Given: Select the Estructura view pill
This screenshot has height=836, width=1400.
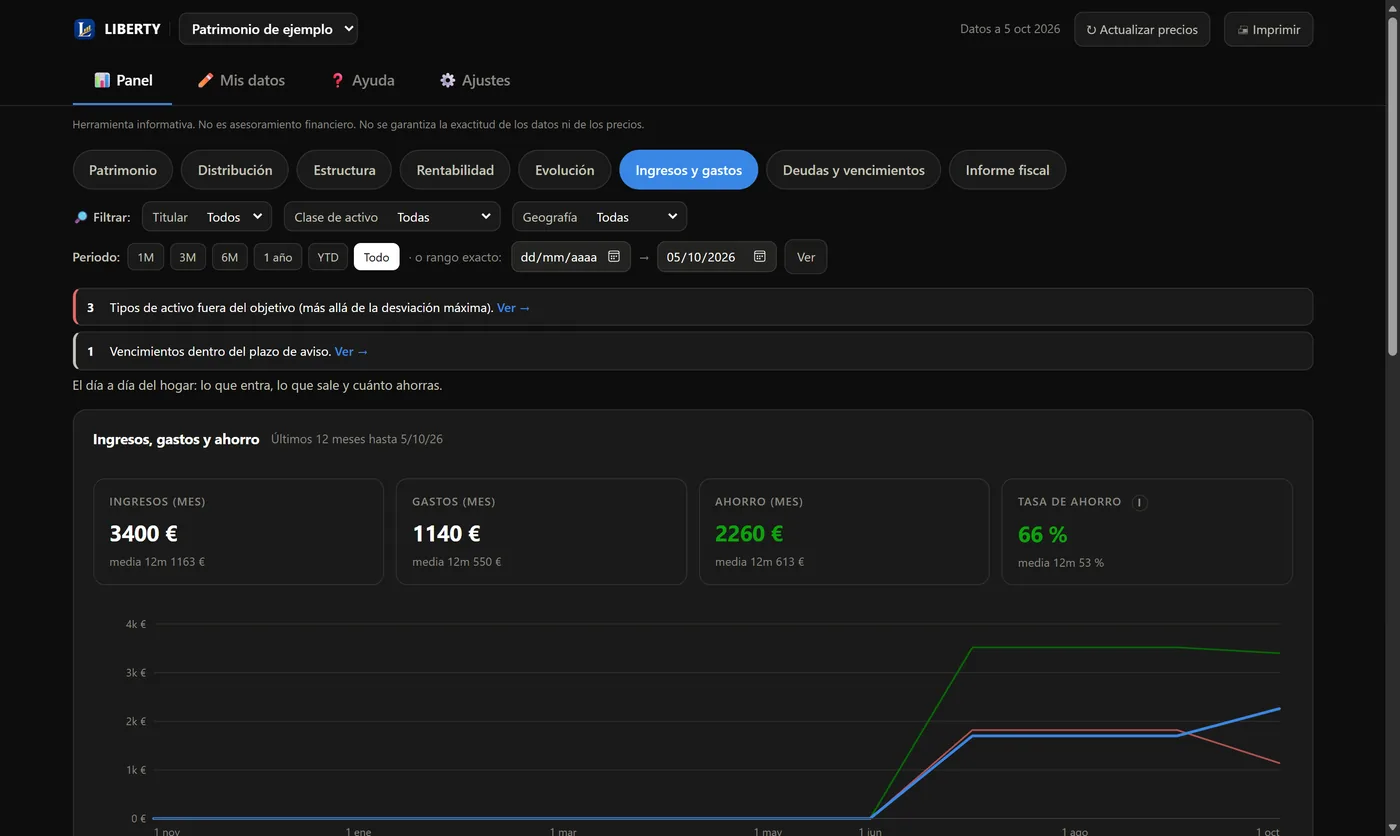Looking at the screenshot, I should point(344,170).
